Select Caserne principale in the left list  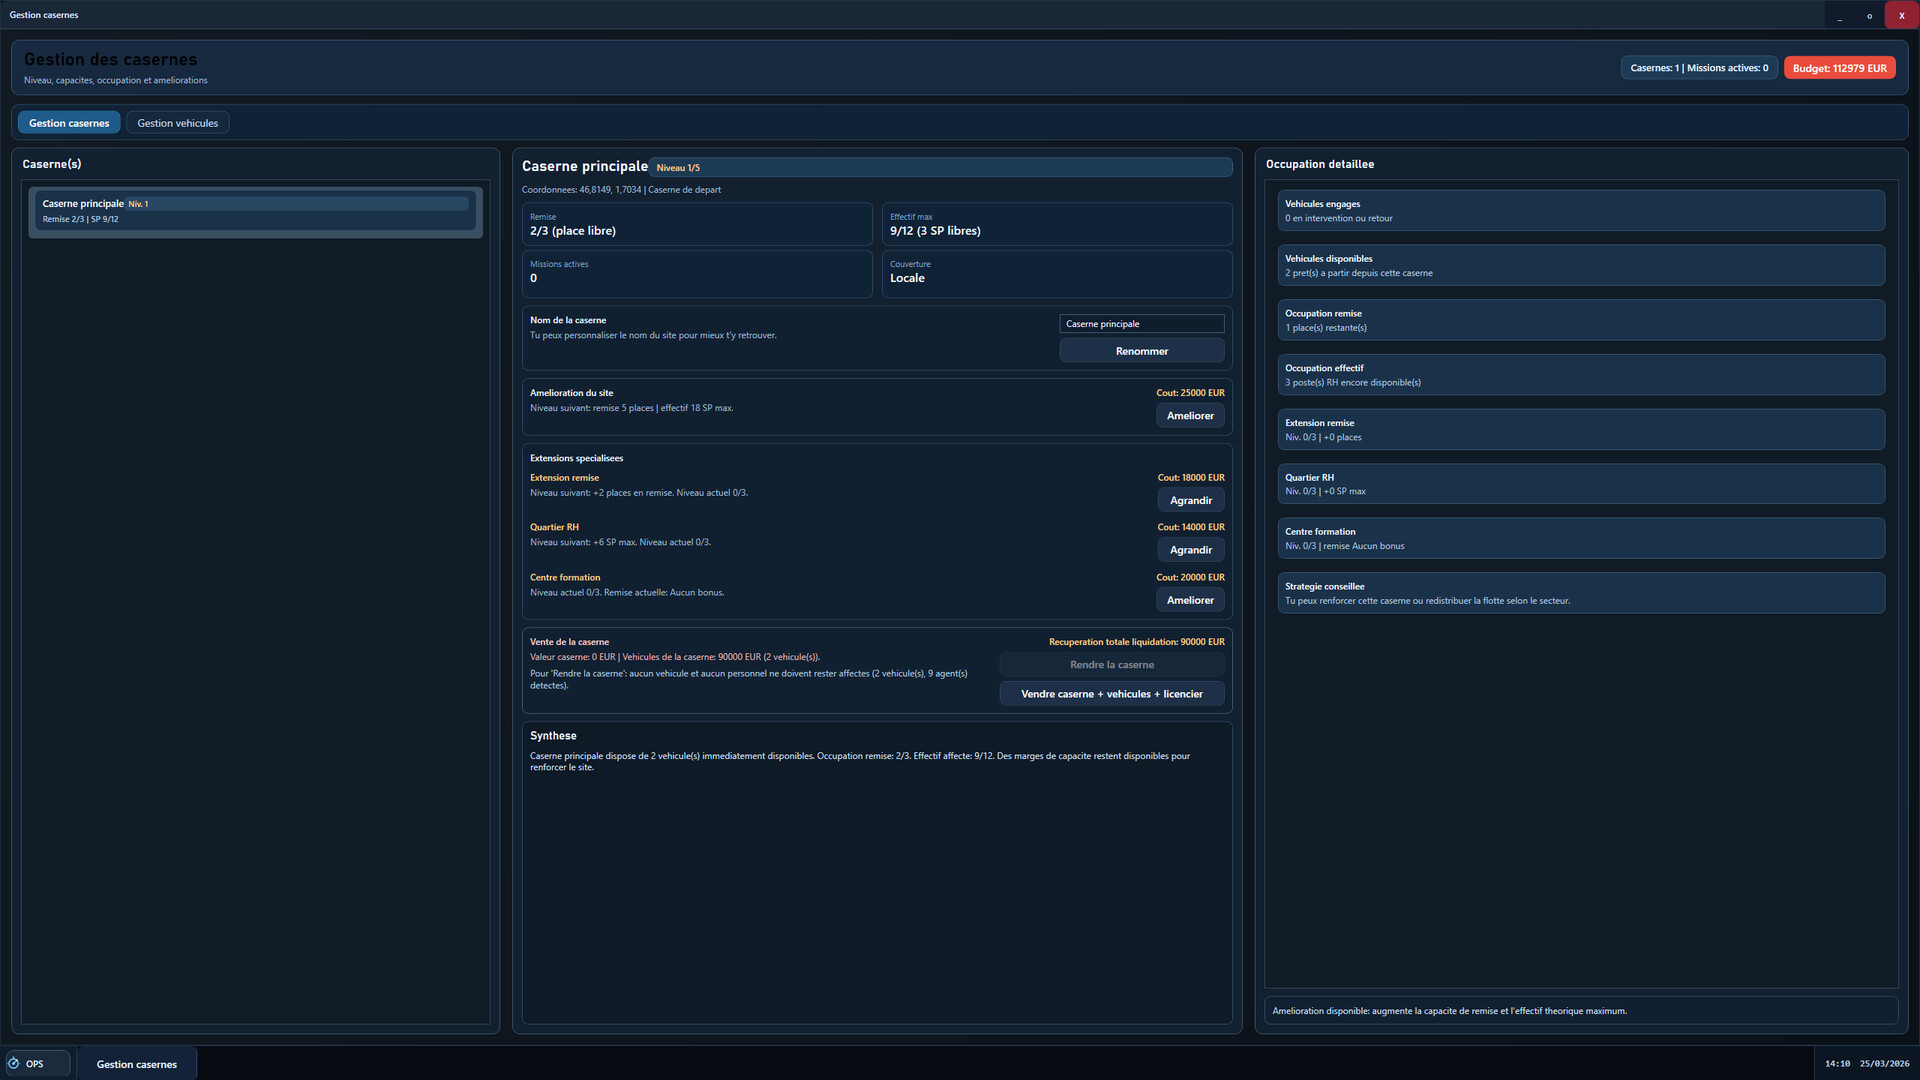(253, 211)
